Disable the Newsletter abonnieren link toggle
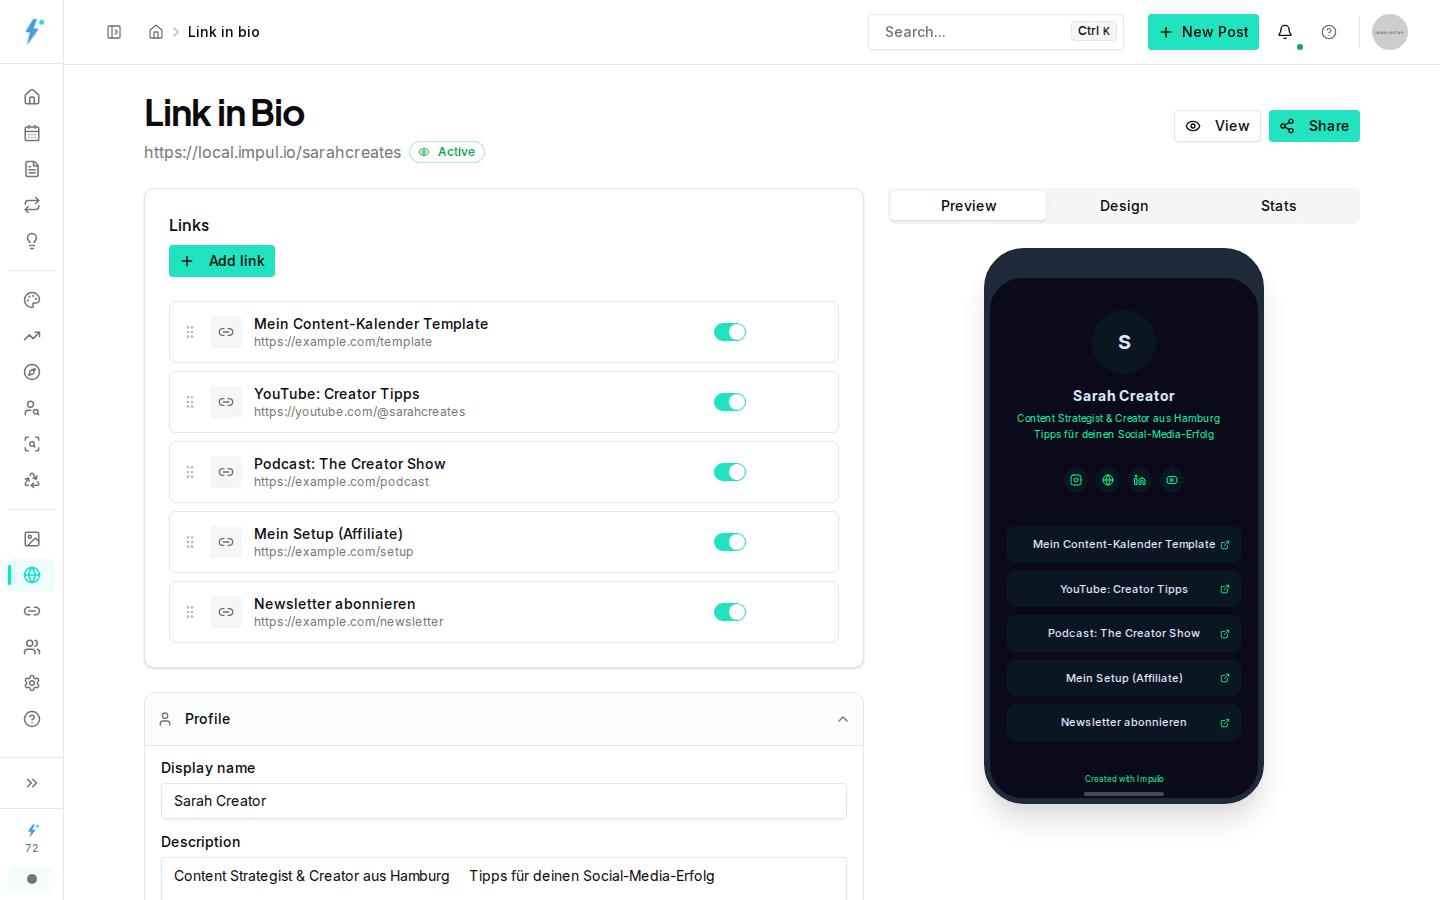This screenshot has width=1440, height=900. pyautogui.click(x=730, y=611)
